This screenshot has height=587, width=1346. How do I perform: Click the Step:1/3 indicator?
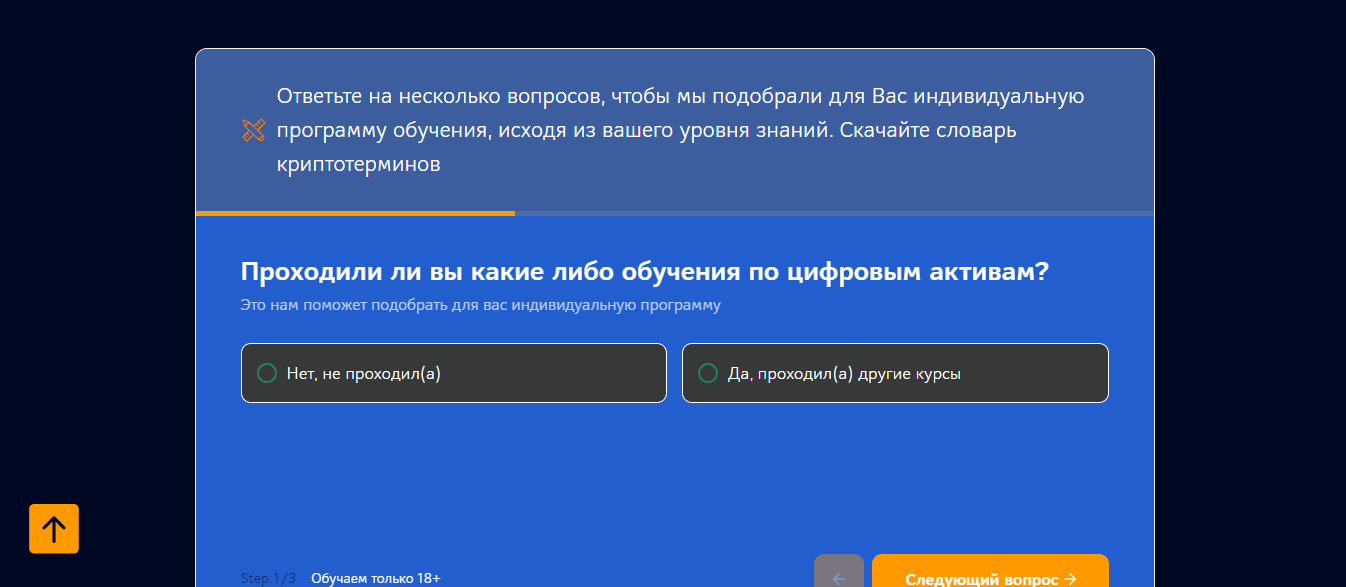[x=268, y=578]
